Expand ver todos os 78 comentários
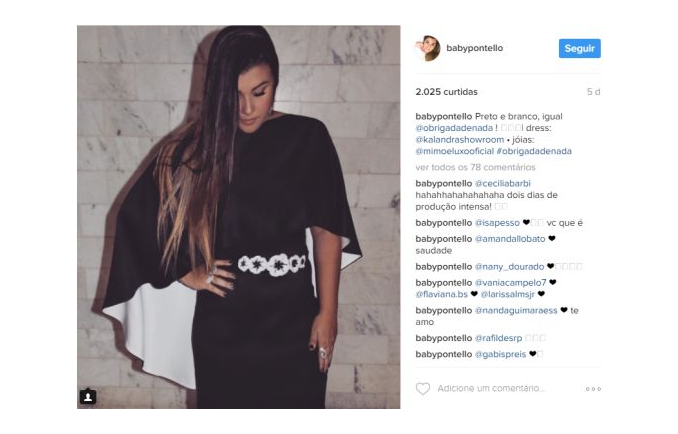Viewport: 678px width, 434px height. coord(475,167)
